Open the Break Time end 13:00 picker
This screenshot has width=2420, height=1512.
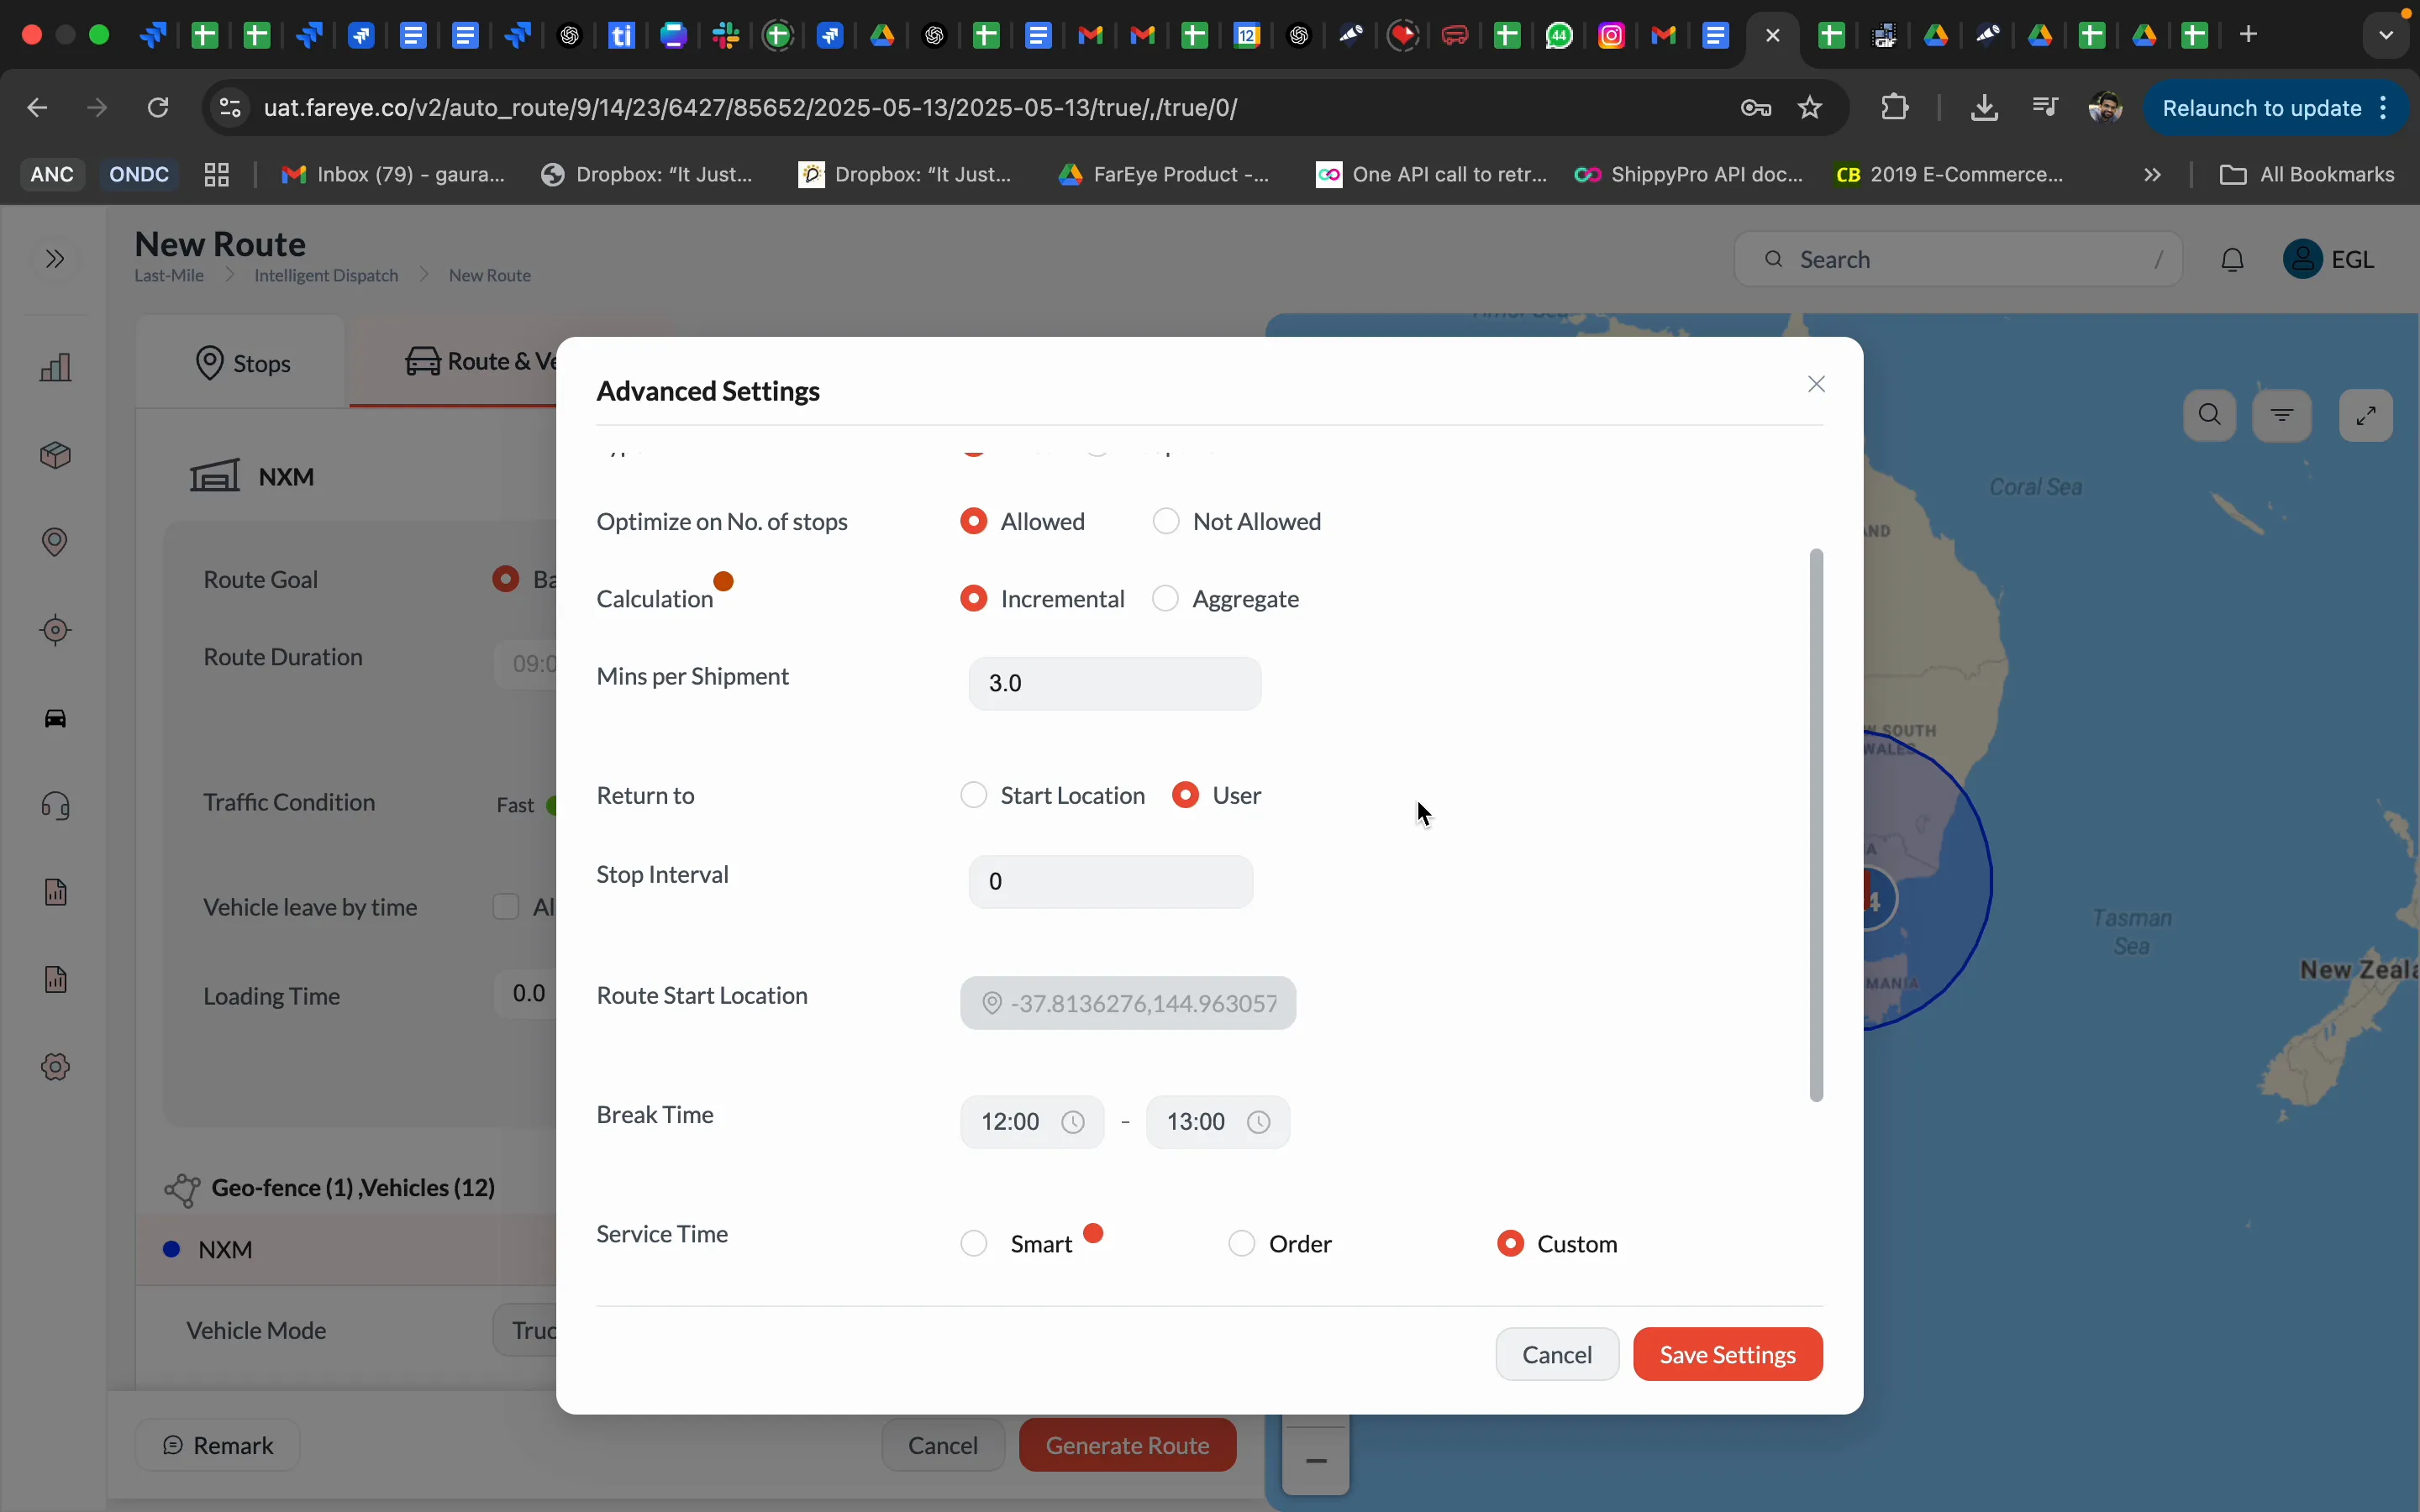click(x=1218, y=1122)
